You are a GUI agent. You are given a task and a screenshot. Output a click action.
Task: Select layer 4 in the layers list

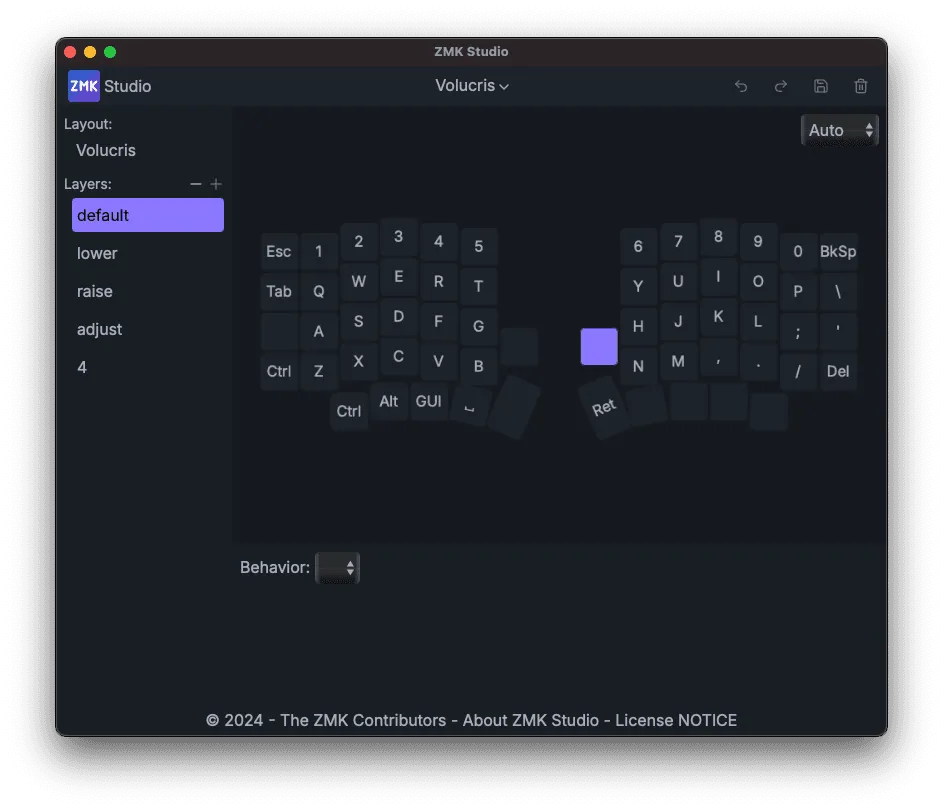click(148, 367)
